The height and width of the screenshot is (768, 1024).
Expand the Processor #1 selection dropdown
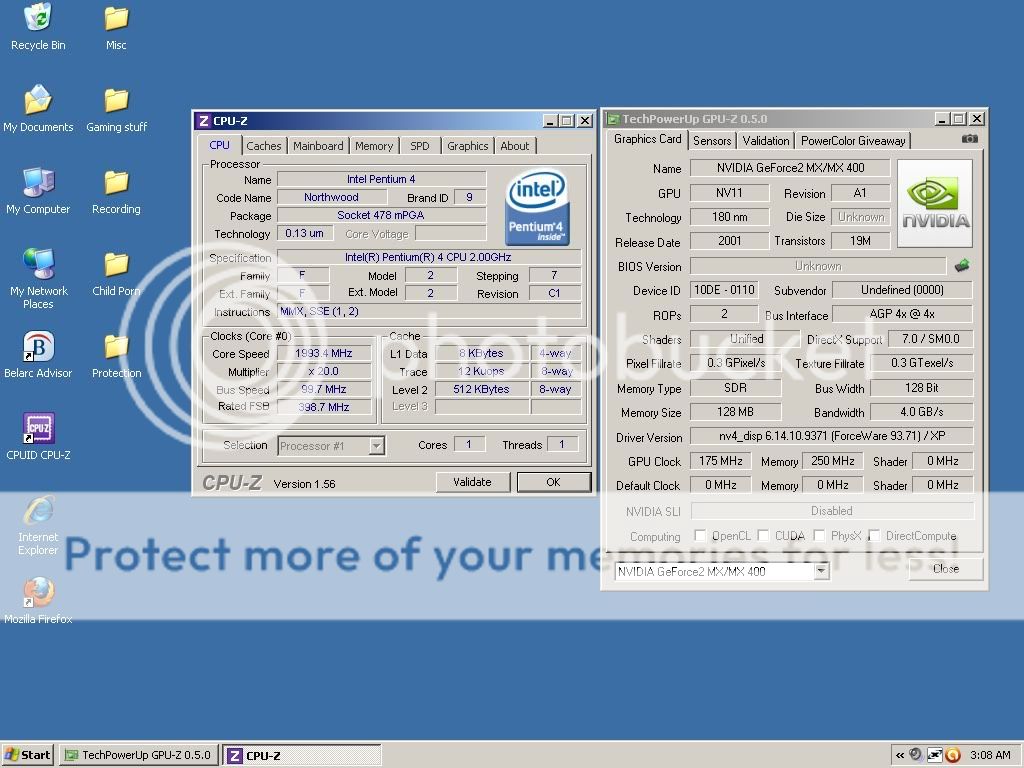pos(376,446)
